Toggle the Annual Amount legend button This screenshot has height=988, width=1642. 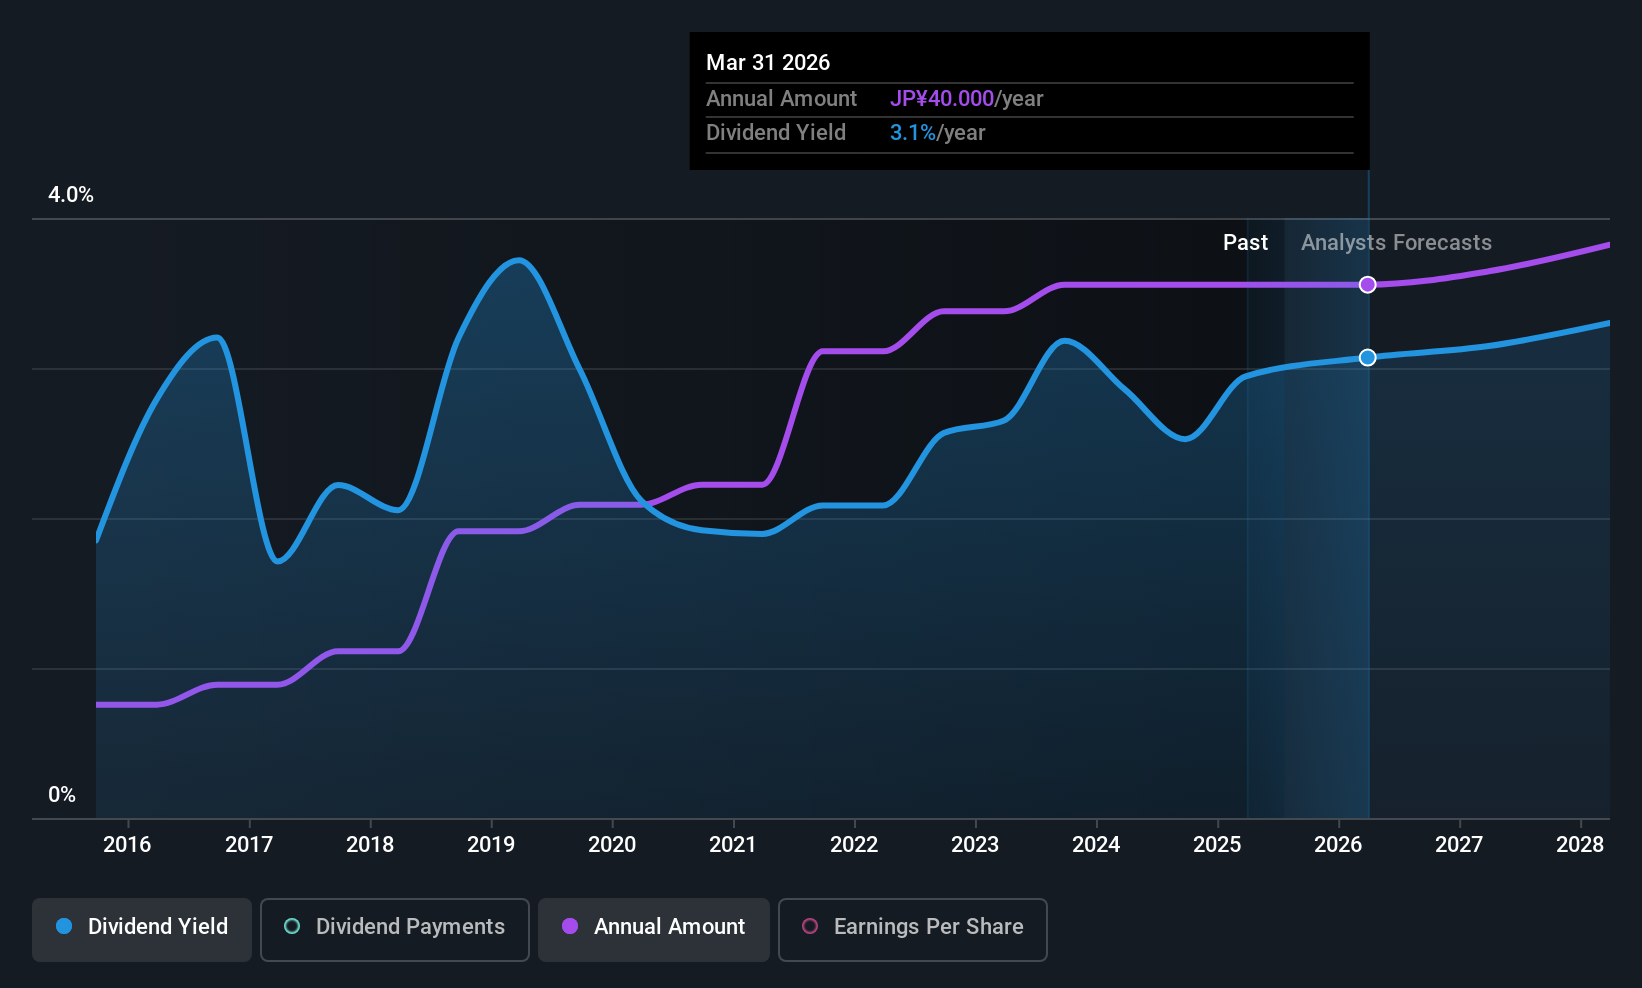tap(654, 929)
